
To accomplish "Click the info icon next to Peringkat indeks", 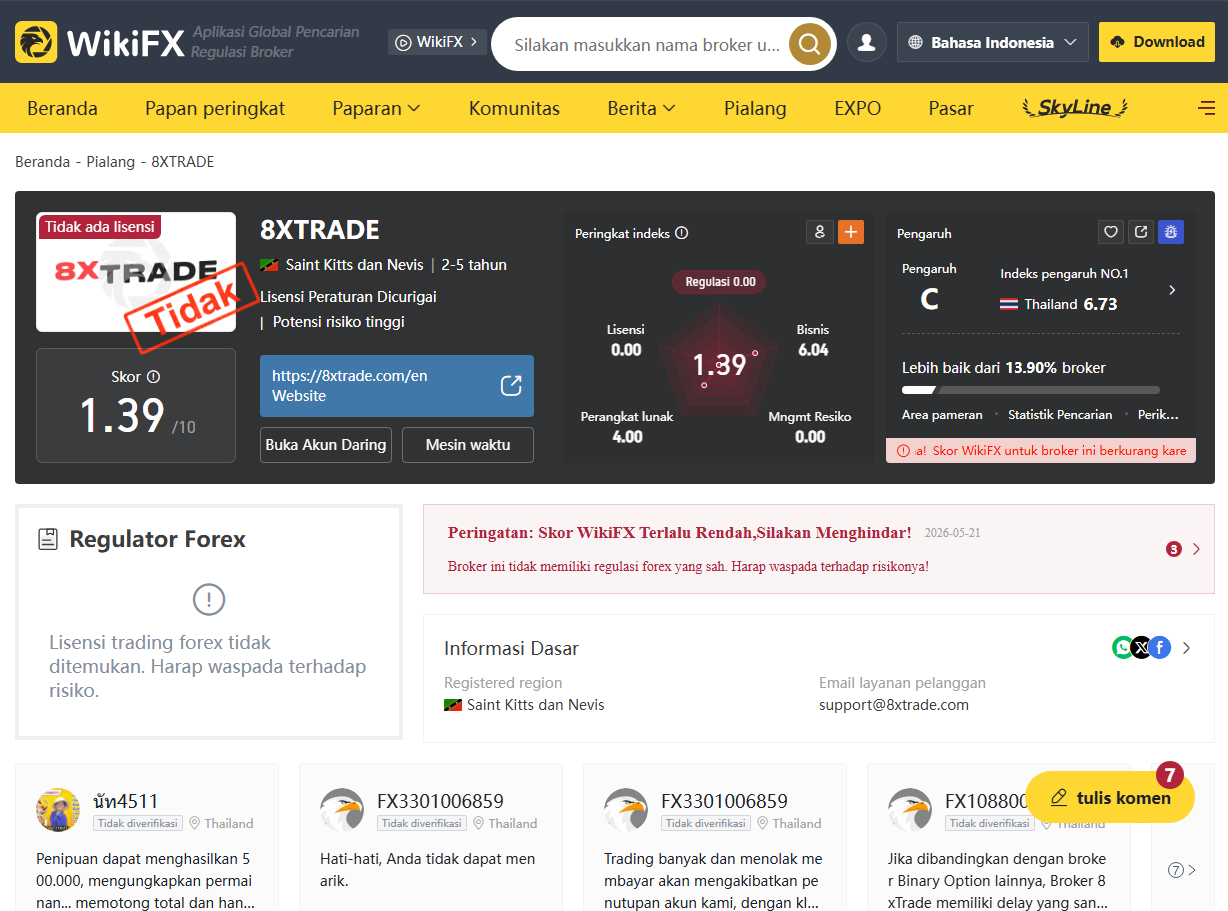I will click(682, 233).
